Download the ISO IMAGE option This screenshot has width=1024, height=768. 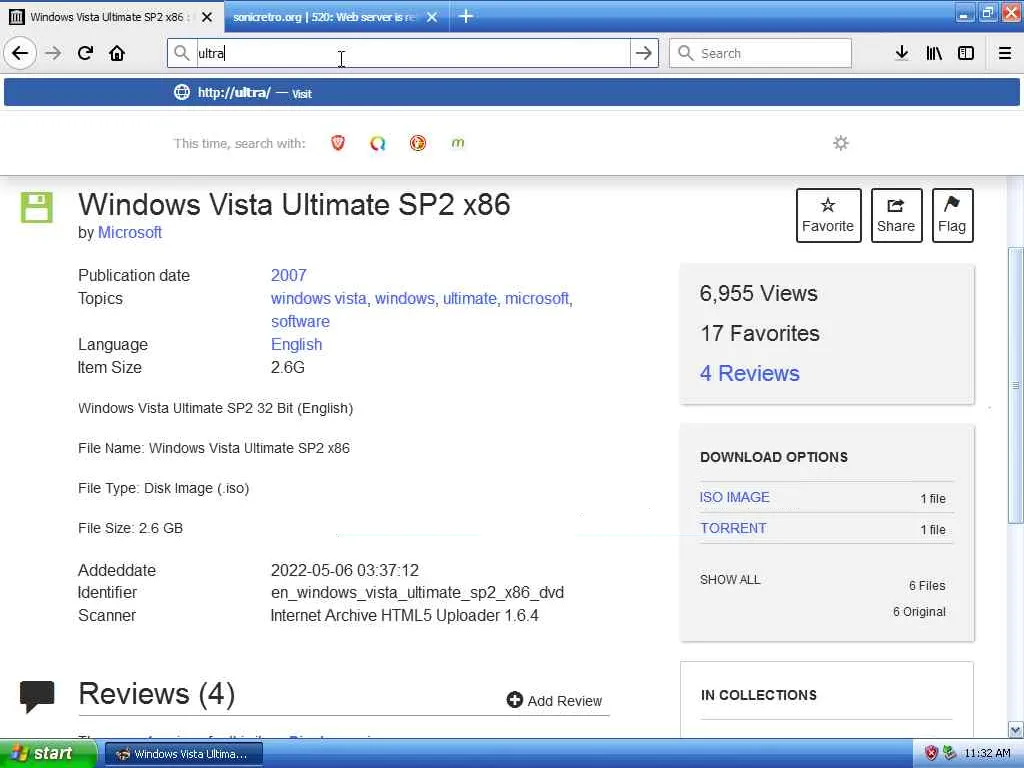tap(735, 497)
